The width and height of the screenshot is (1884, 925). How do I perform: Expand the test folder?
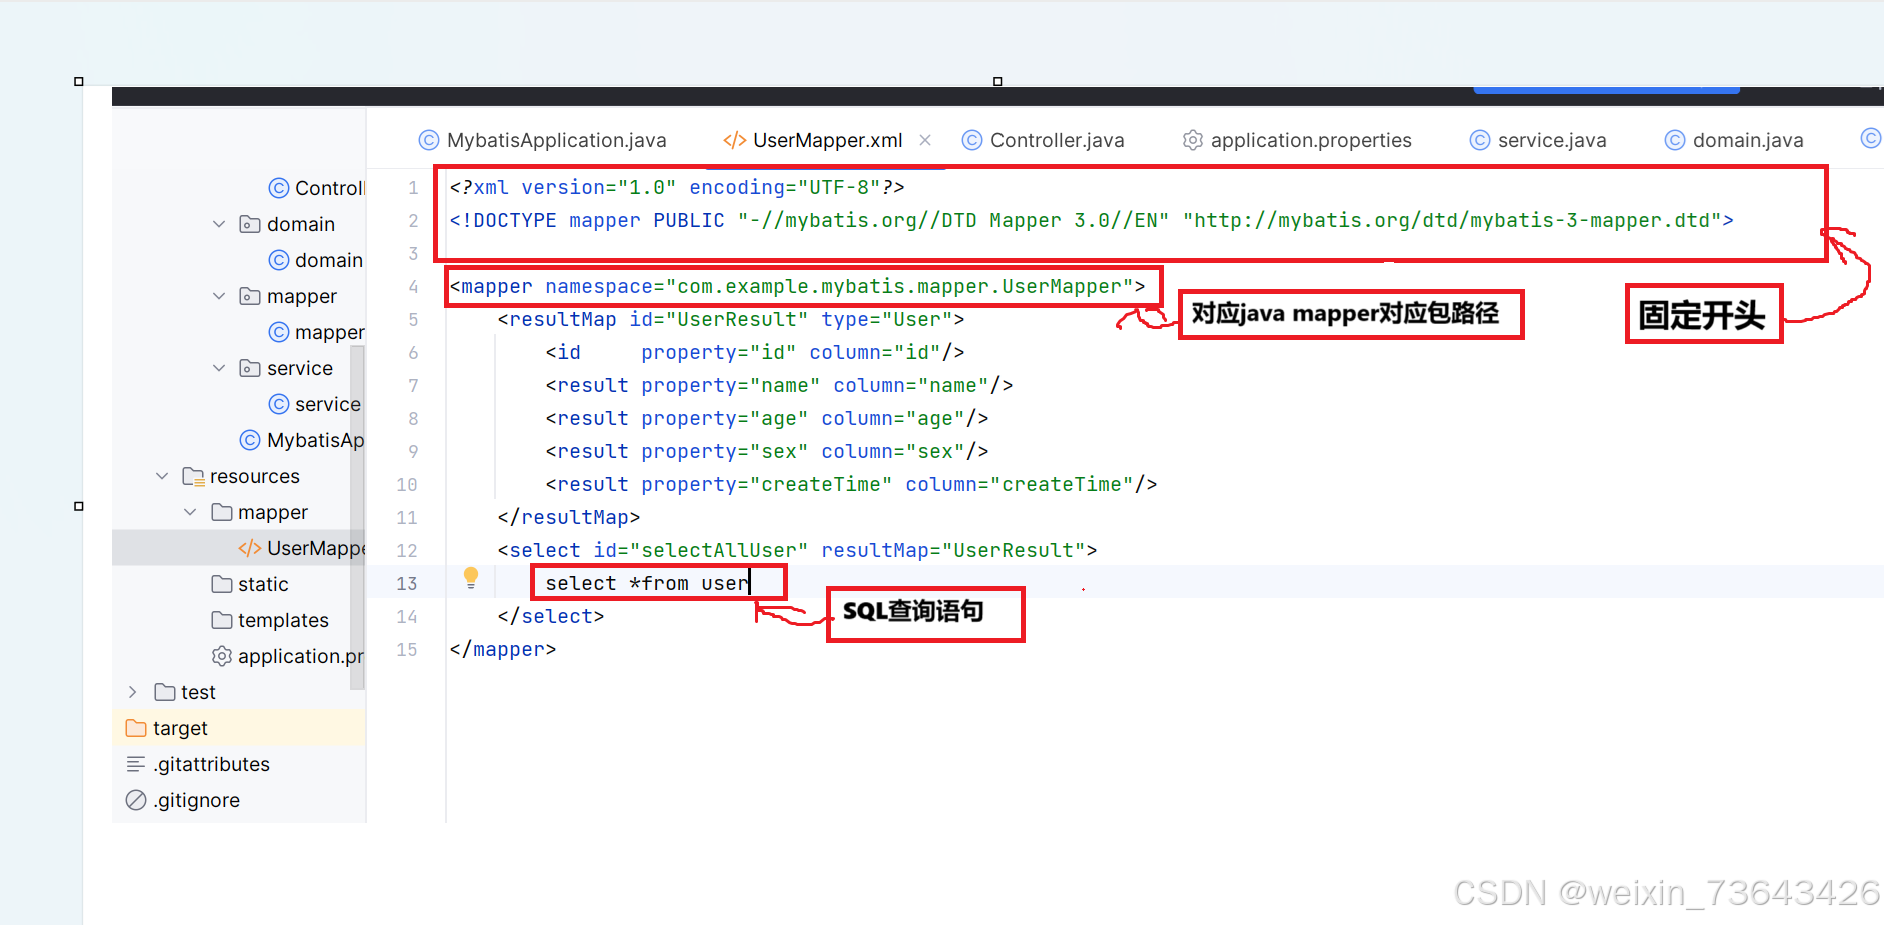click(x=133, y=691)
